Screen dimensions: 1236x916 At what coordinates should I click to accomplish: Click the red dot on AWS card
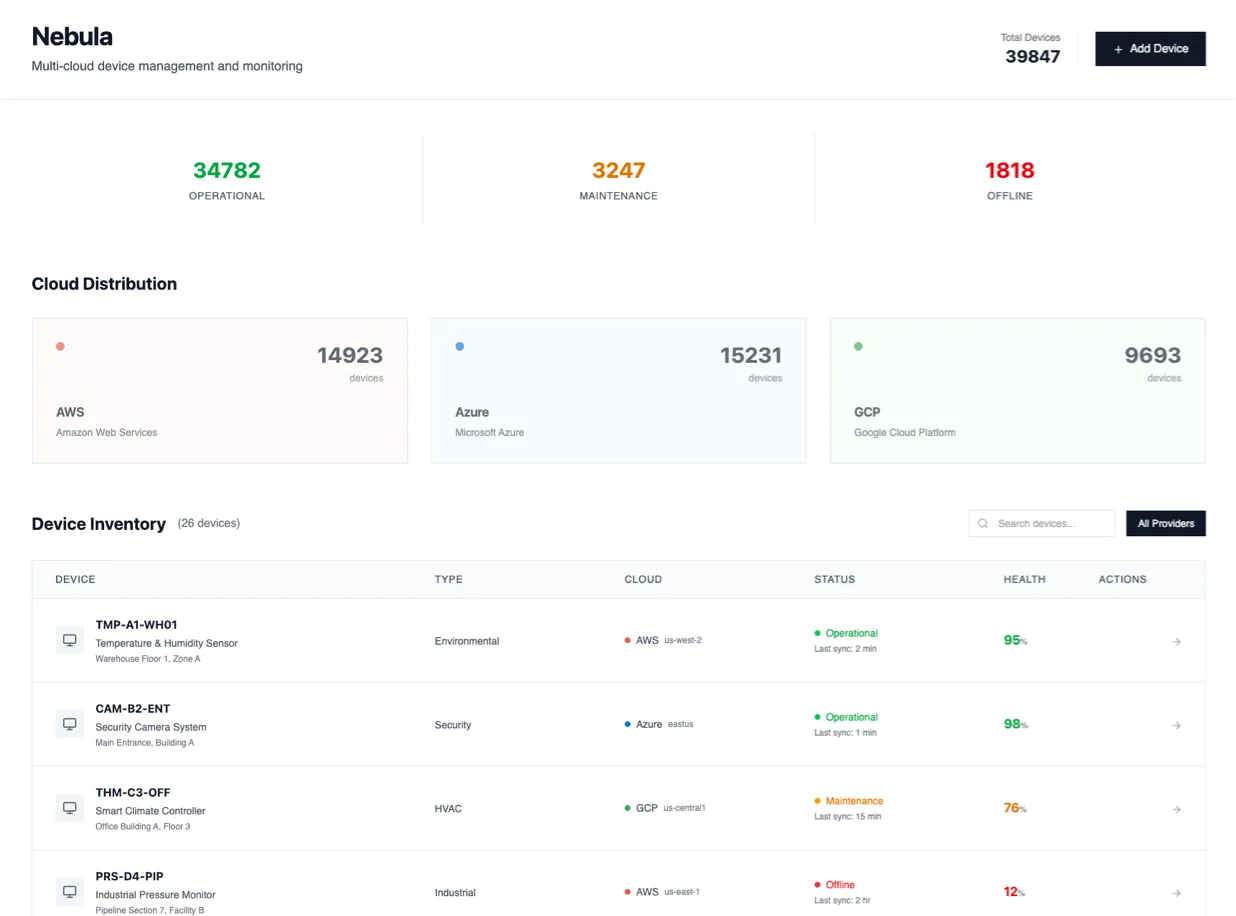[x=61, y=347]
